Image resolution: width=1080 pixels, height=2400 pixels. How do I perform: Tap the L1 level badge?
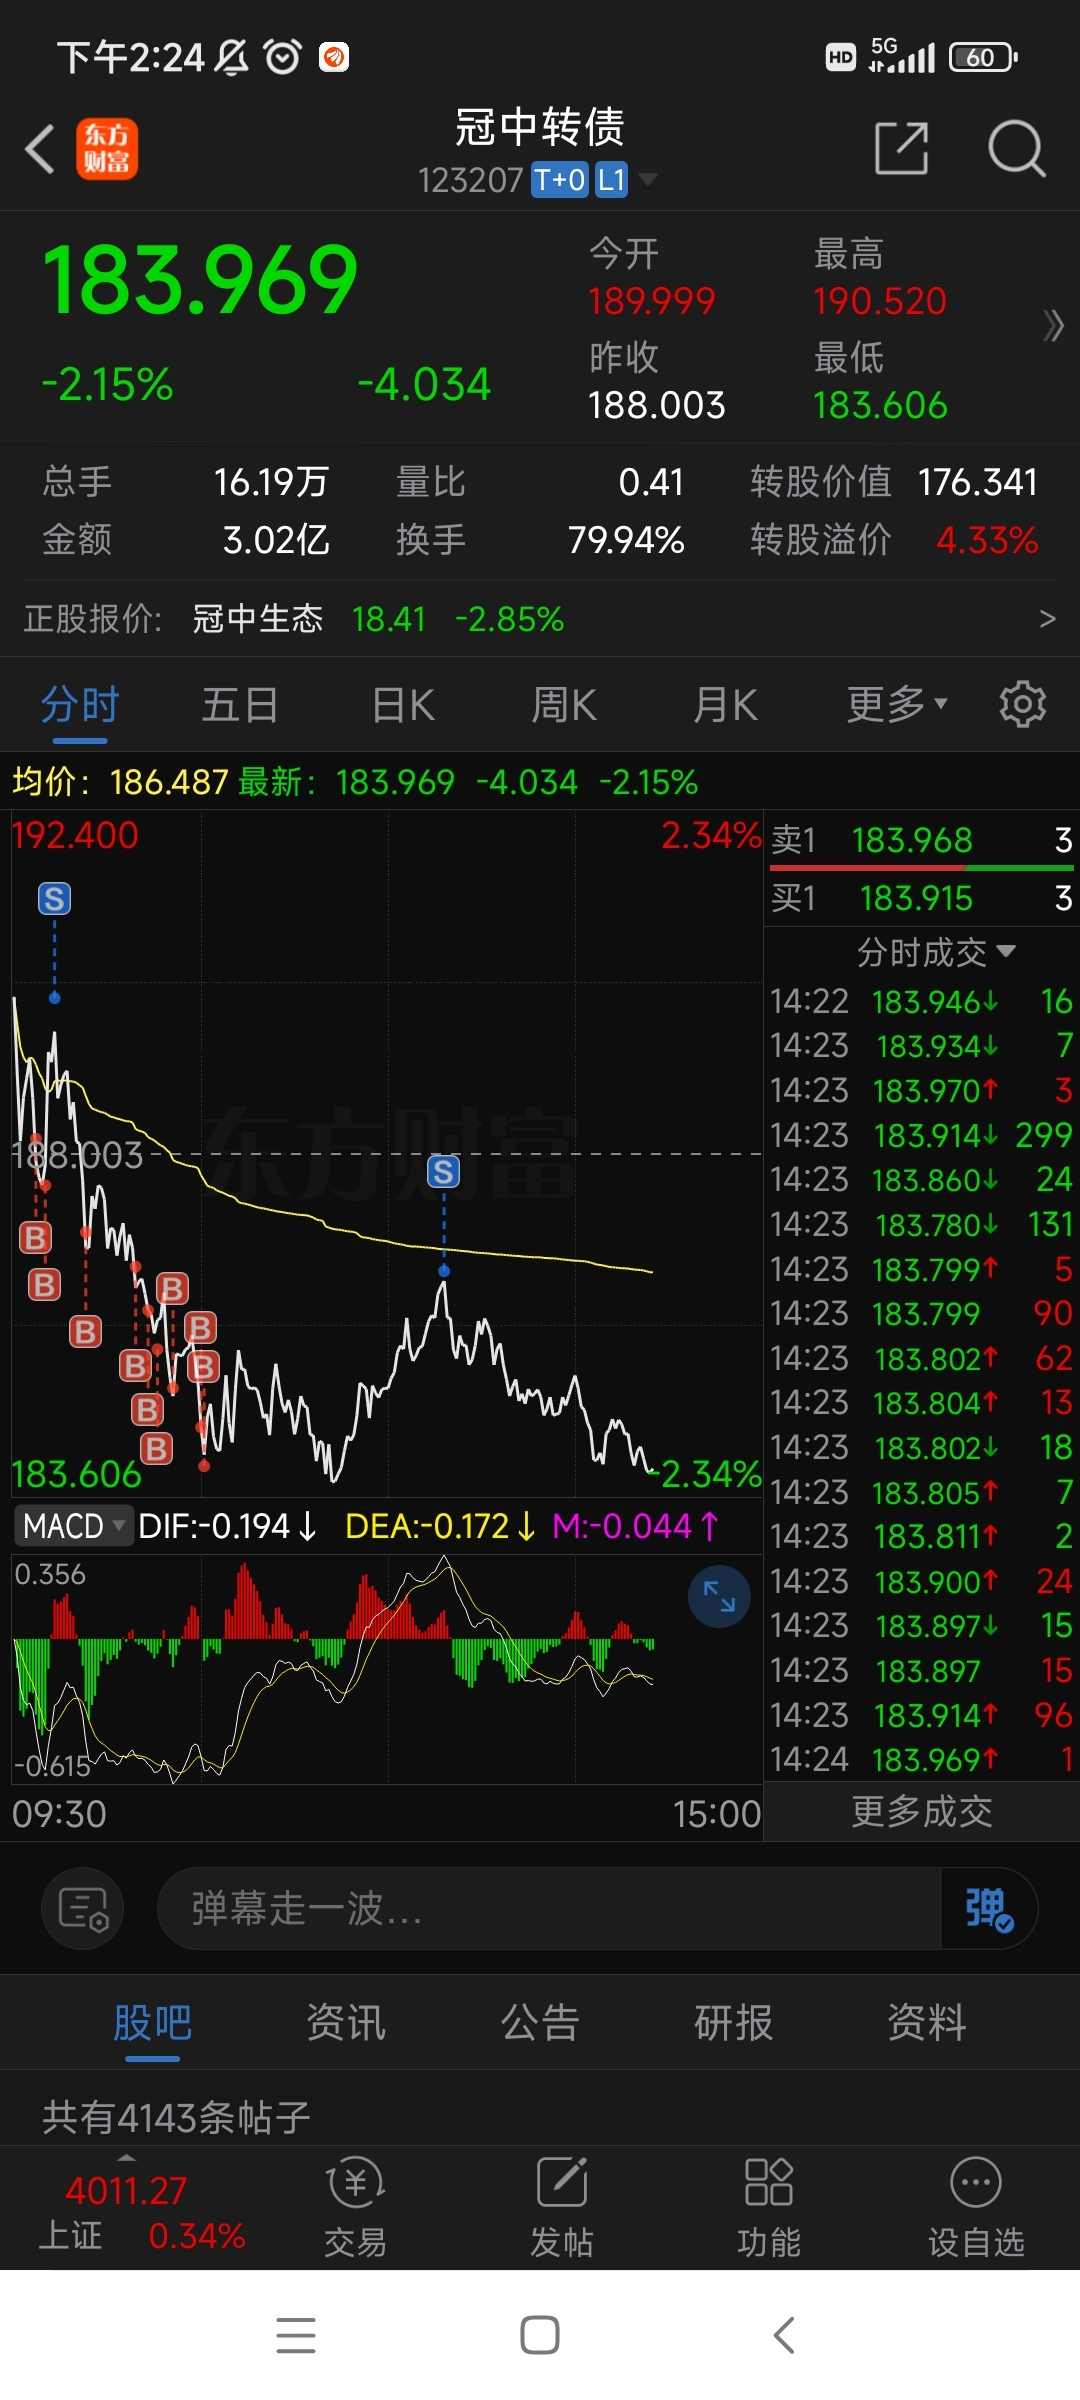click(611, 180)
